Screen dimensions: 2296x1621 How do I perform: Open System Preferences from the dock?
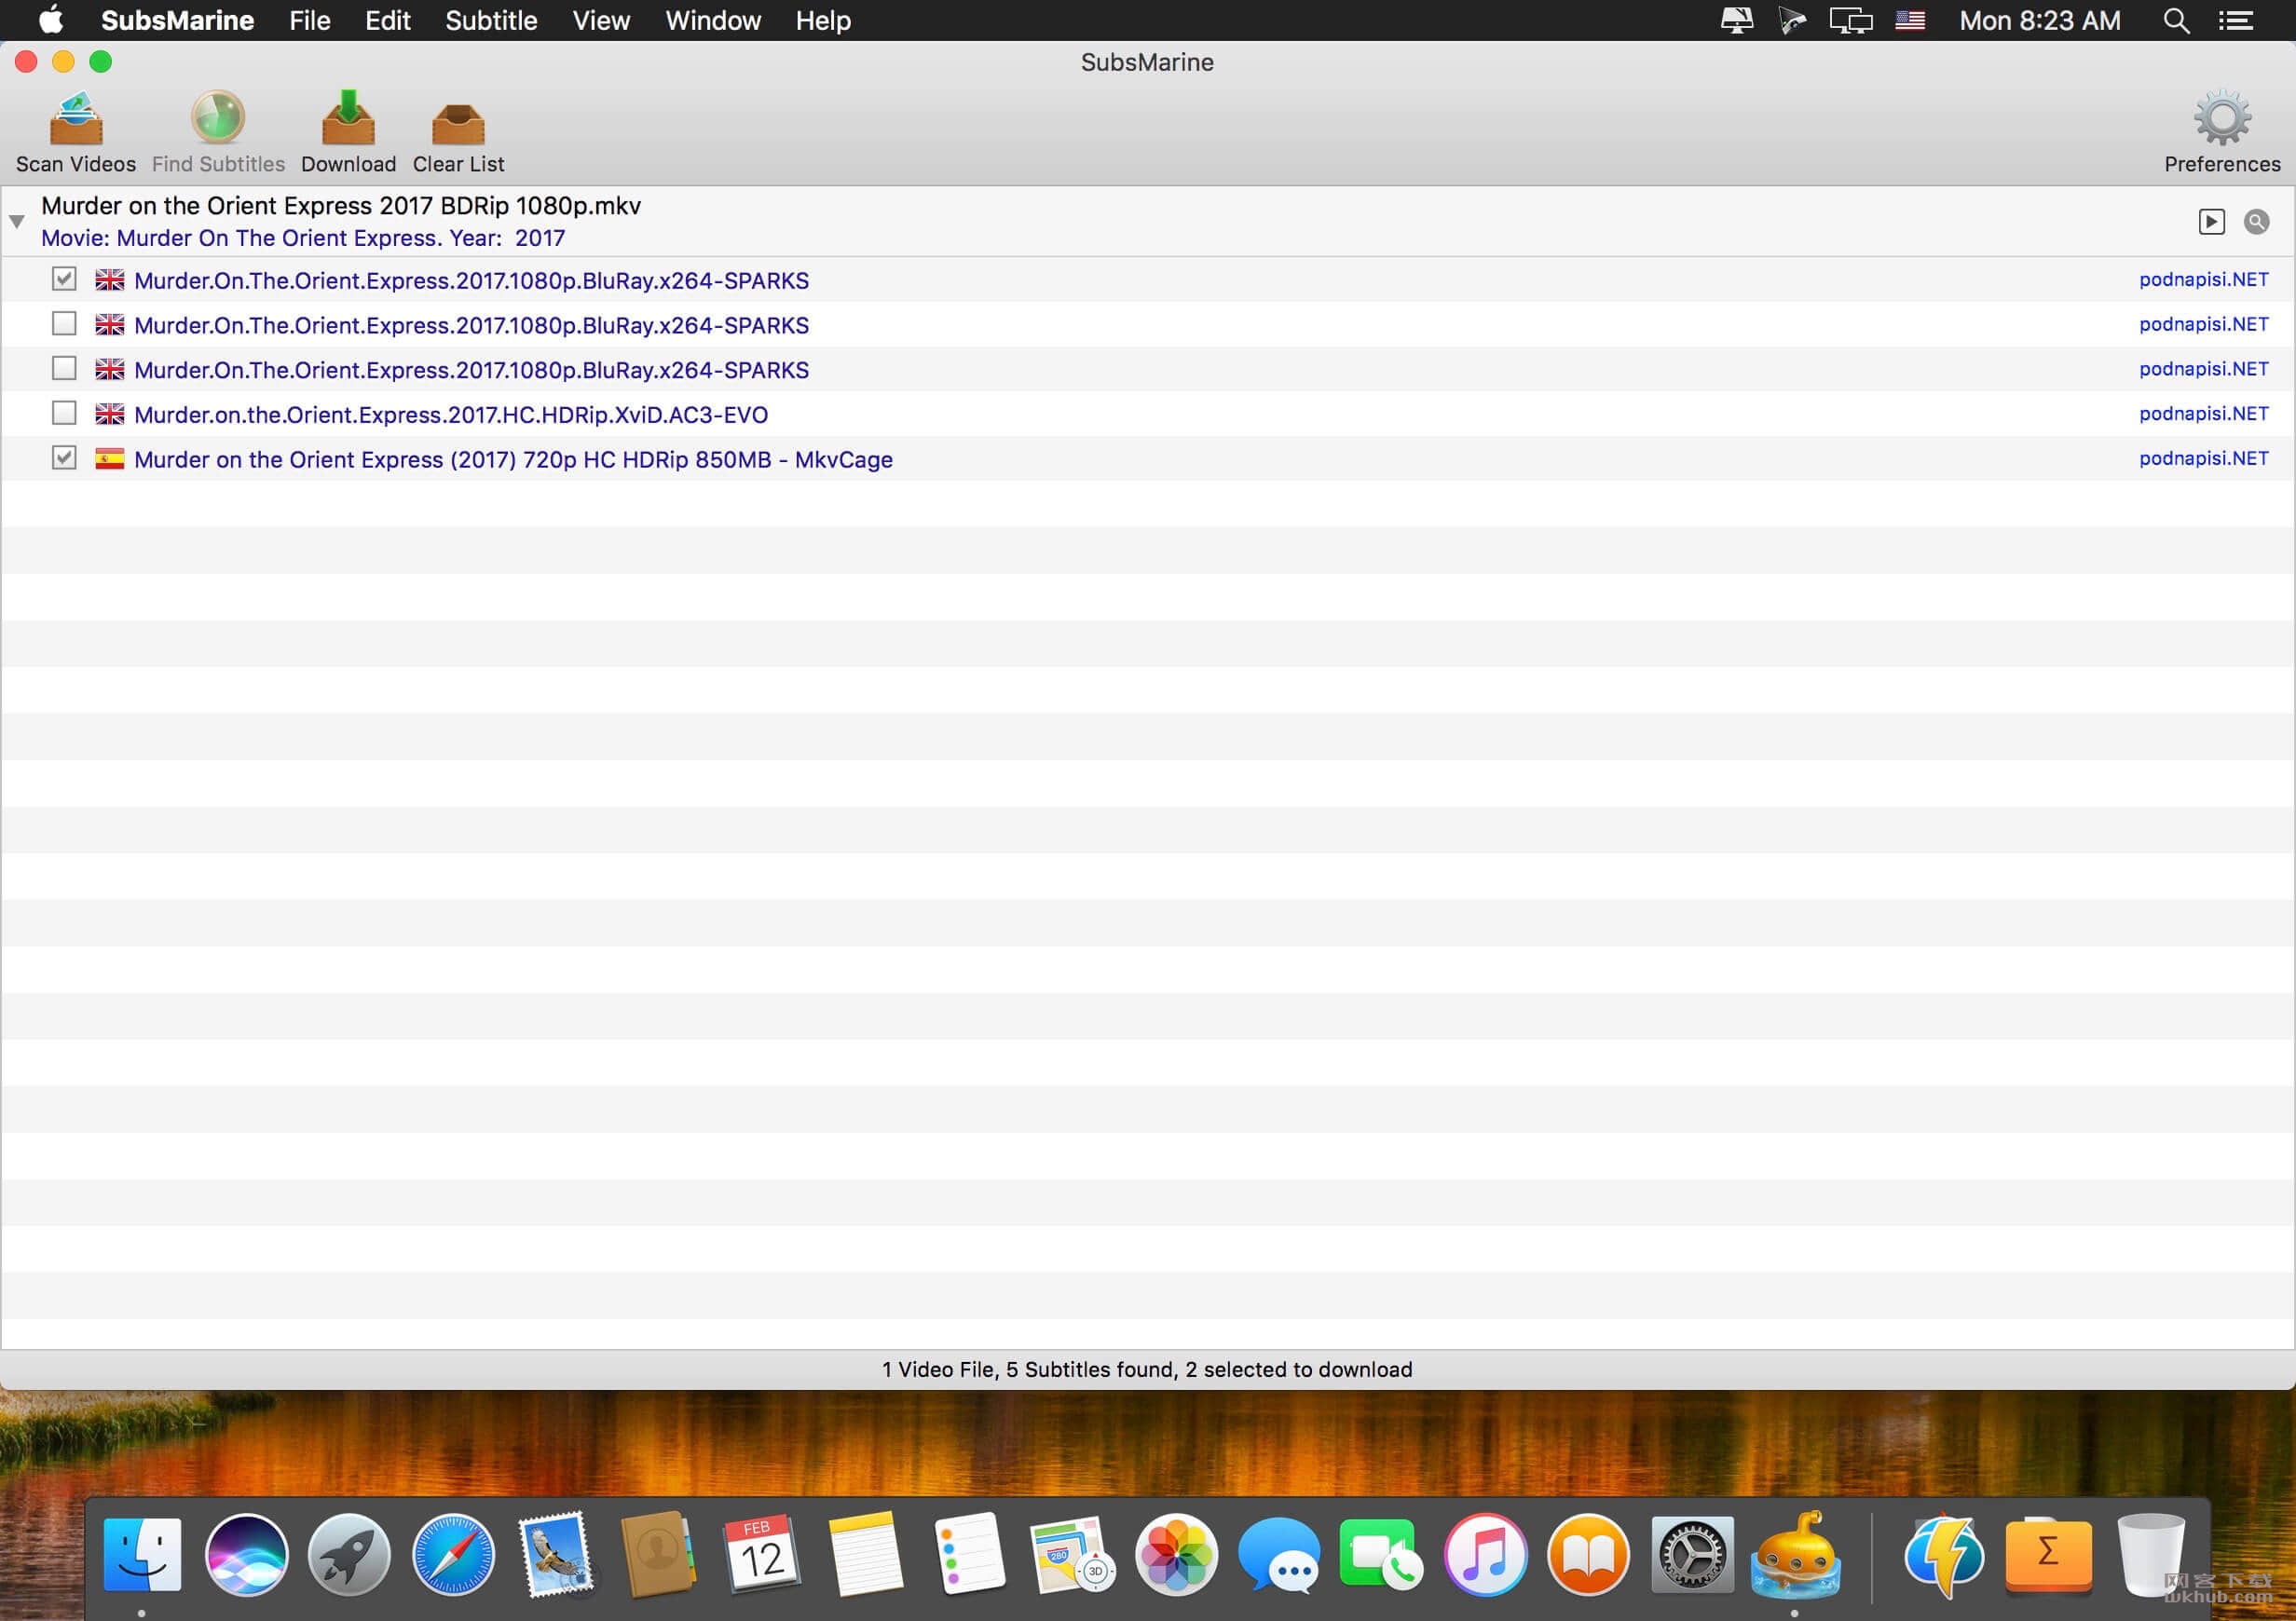(1692, 1555)
